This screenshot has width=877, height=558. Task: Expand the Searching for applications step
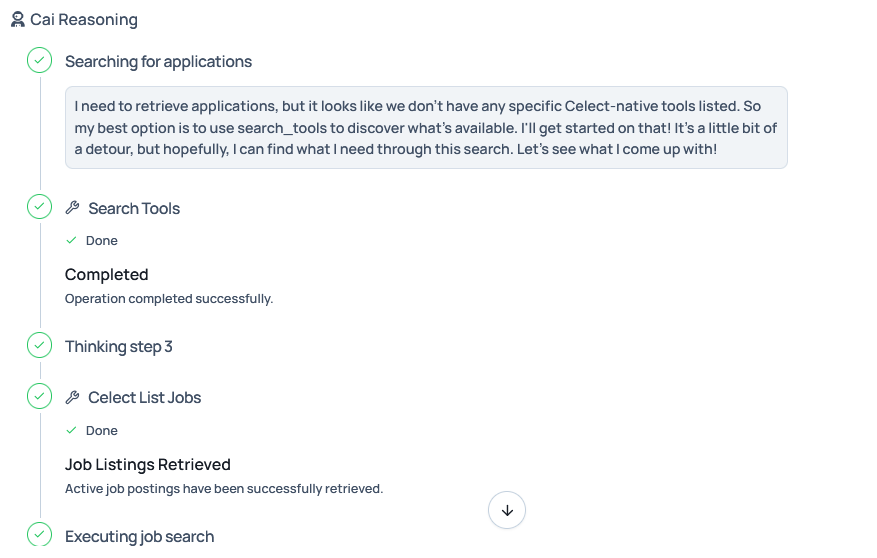click(x=158, y=62)
